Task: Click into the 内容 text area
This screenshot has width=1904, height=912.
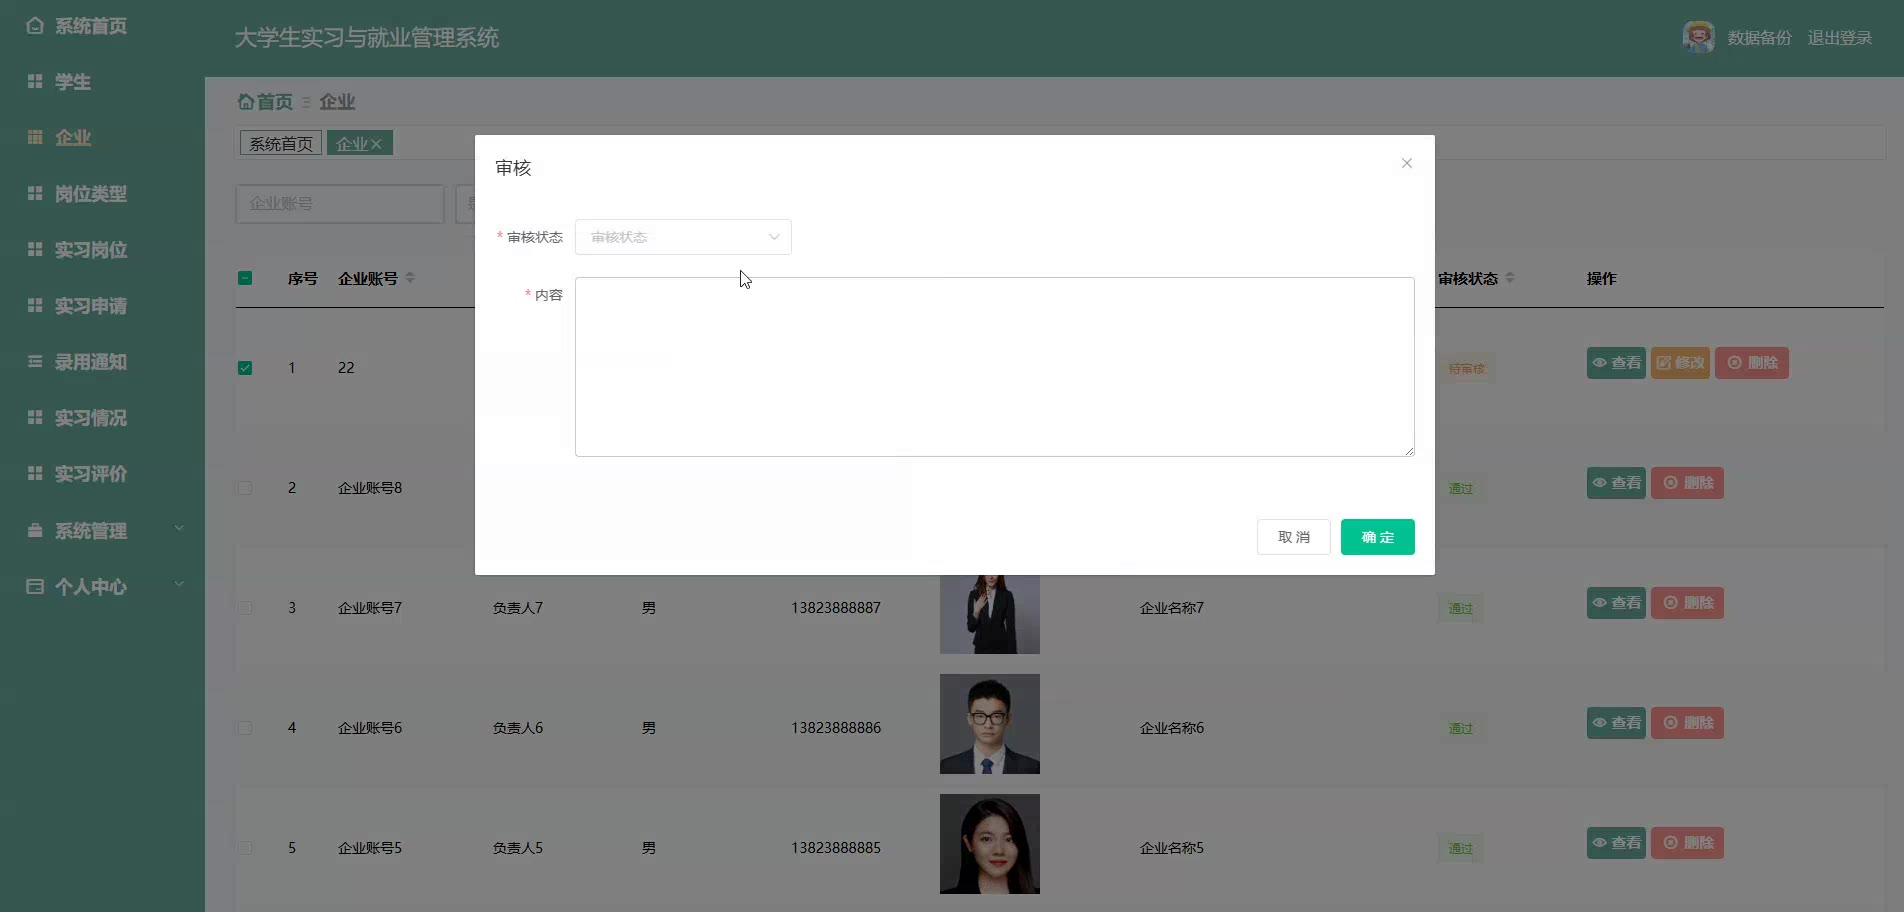Action: (994, 367)
